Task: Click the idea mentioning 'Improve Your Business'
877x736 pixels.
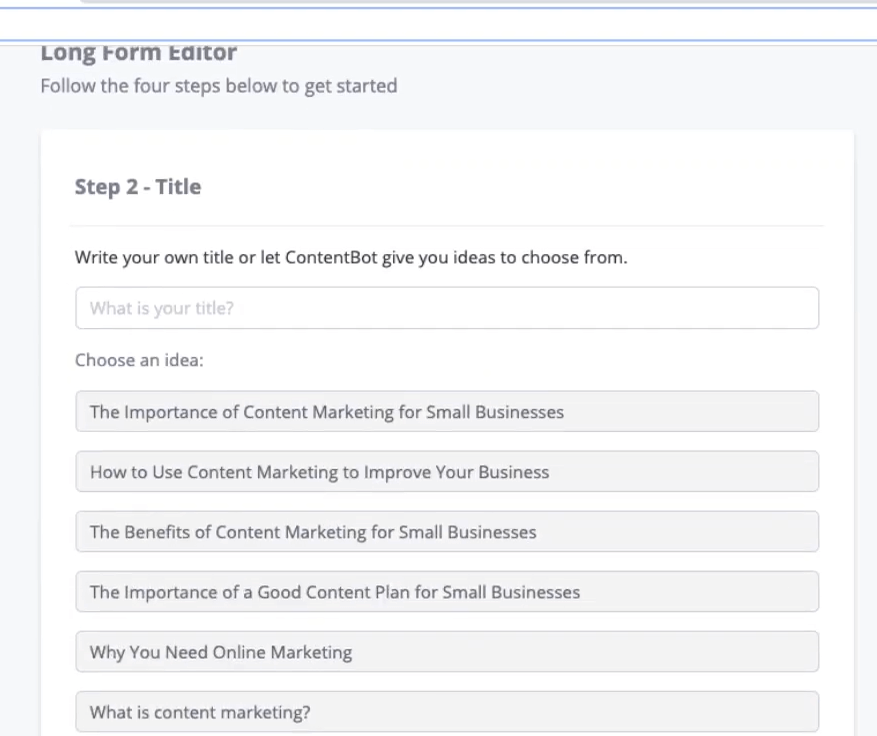Action: [447, 471]
